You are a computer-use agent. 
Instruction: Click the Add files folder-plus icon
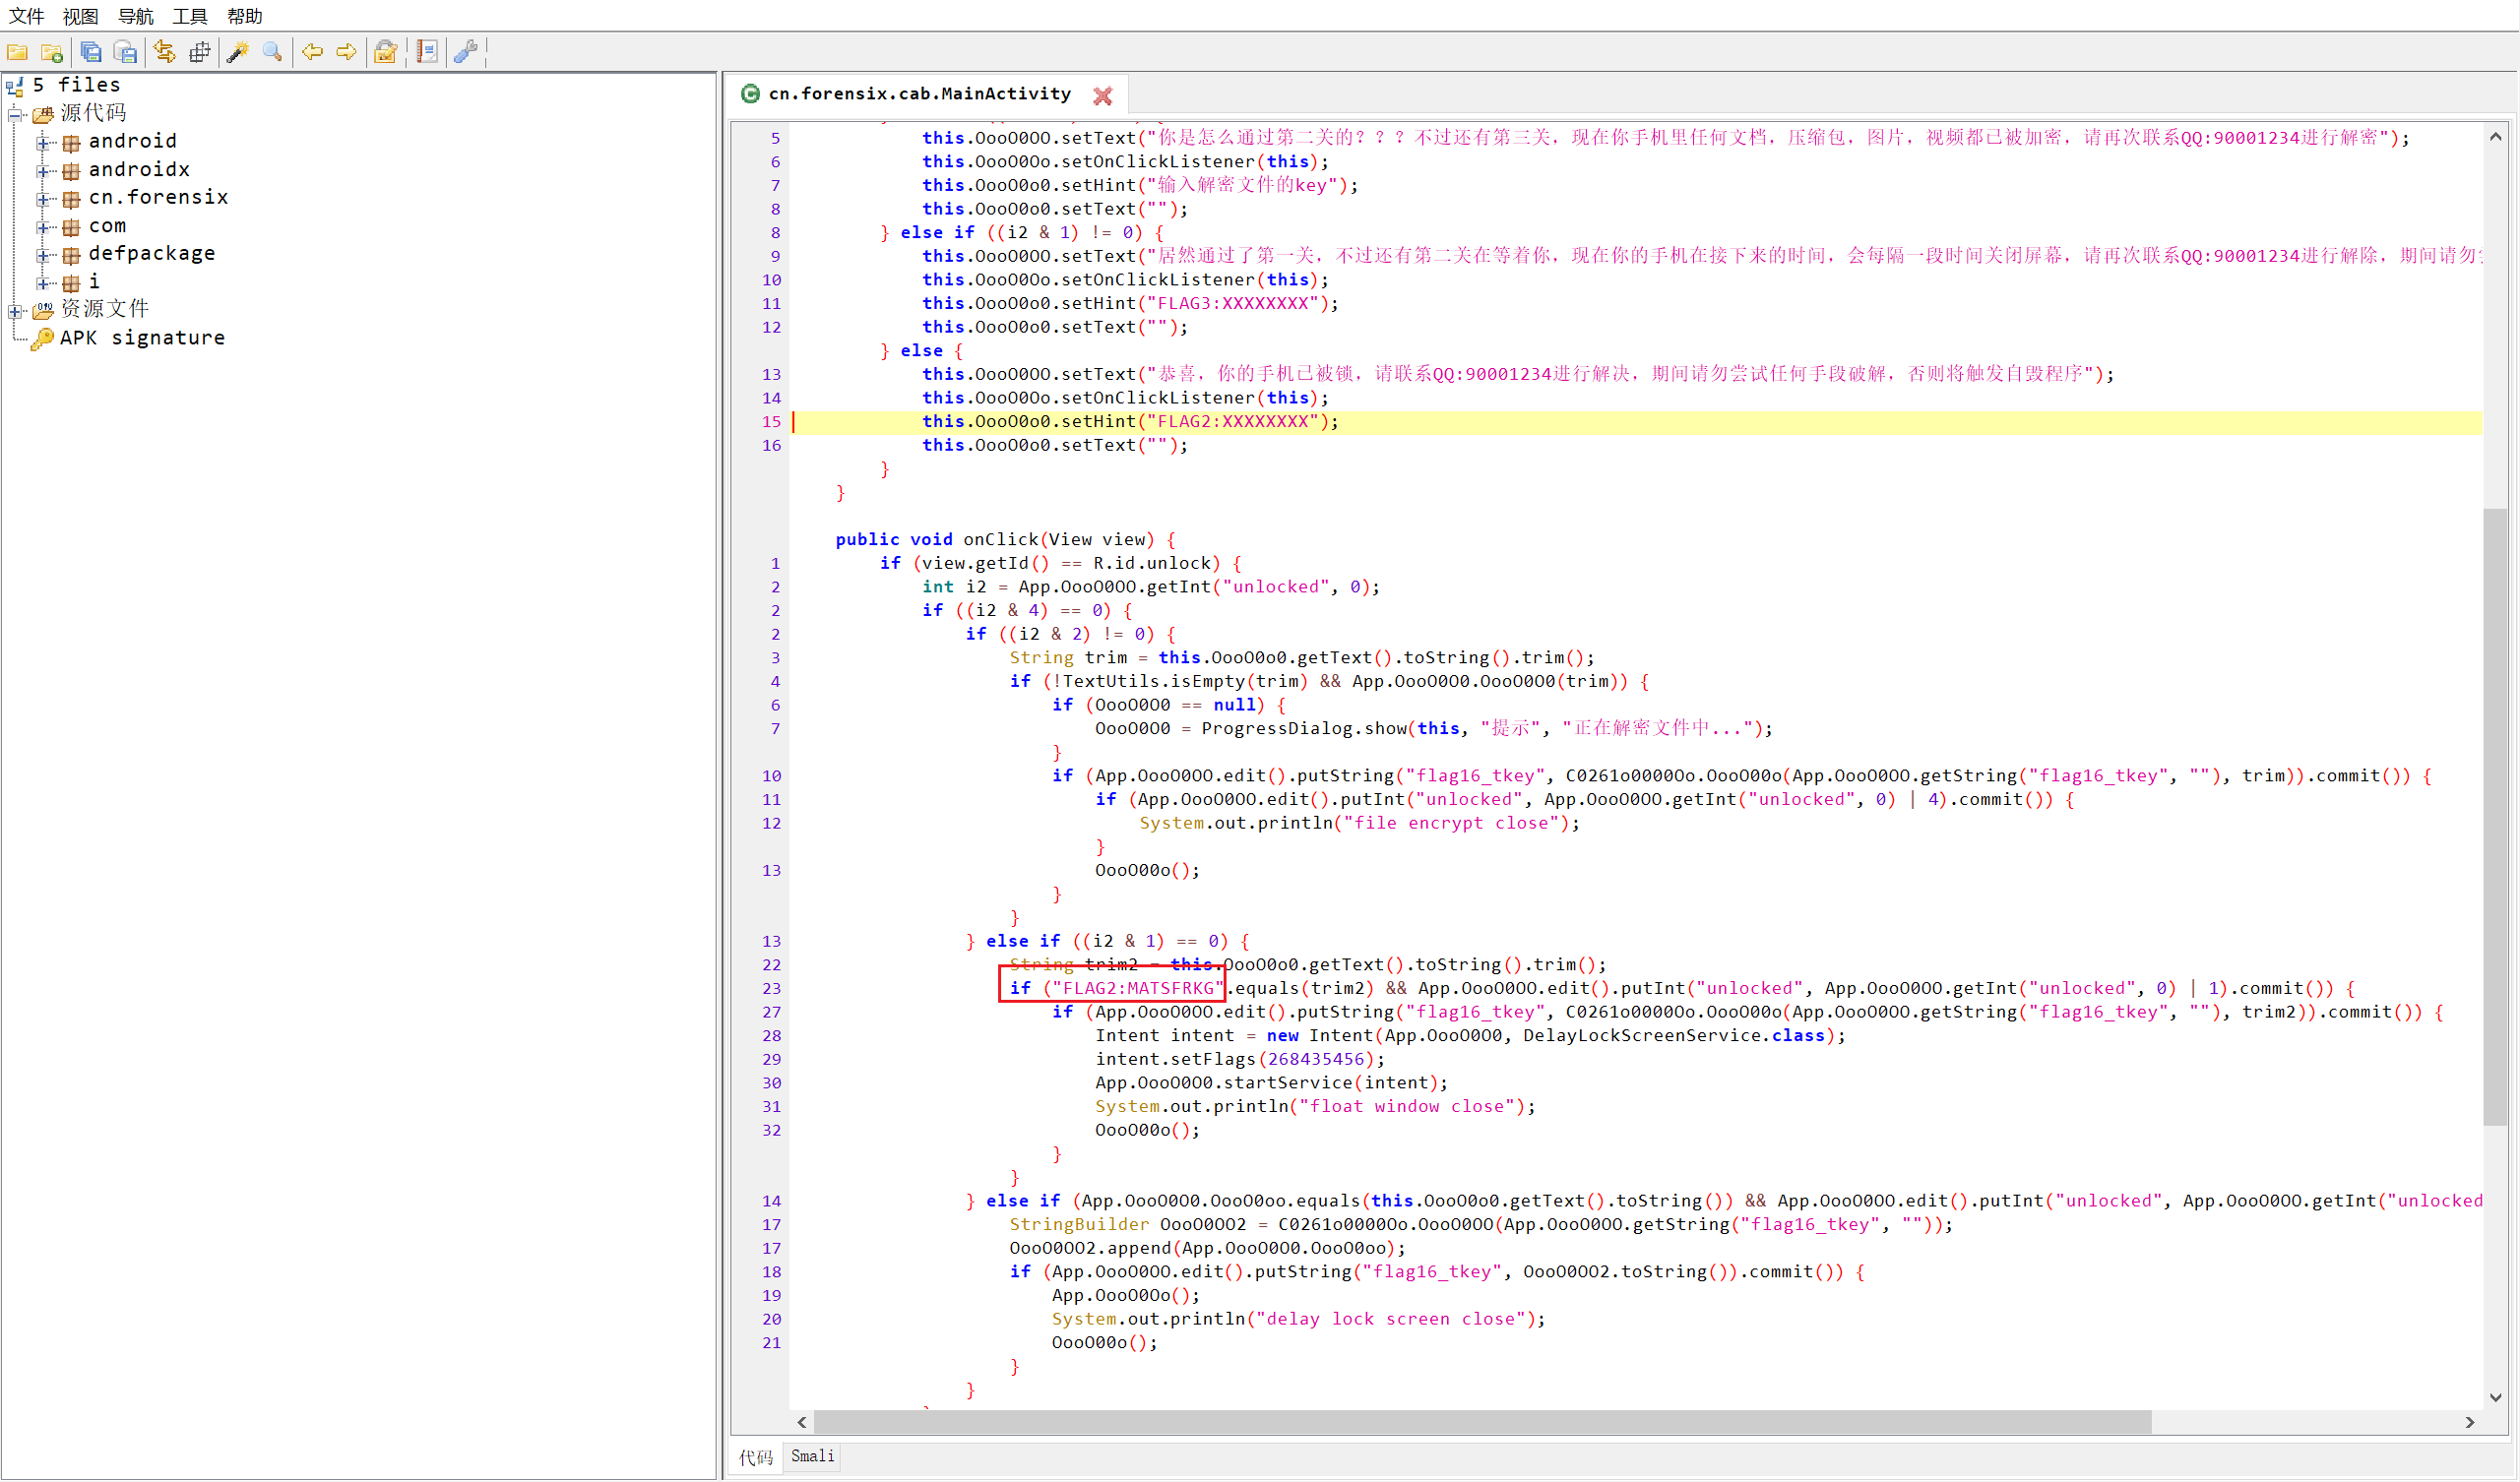pyautogui.click(x=52, y=52)
